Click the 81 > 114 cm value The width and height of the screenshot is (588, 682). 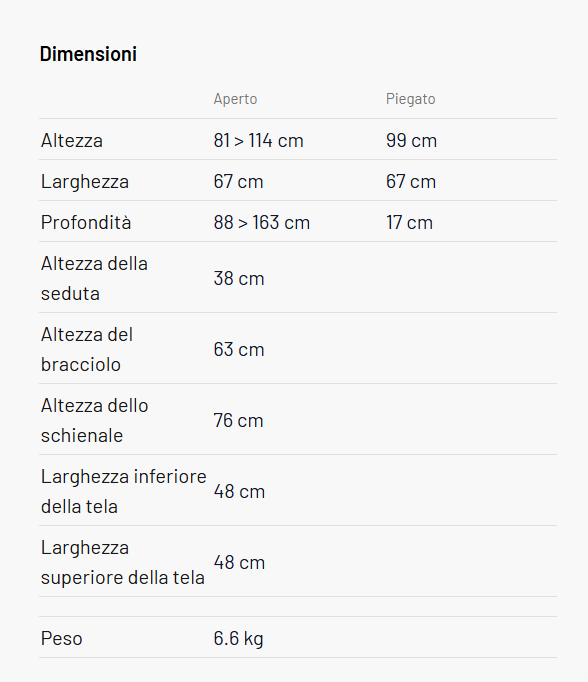click(258, 140)
